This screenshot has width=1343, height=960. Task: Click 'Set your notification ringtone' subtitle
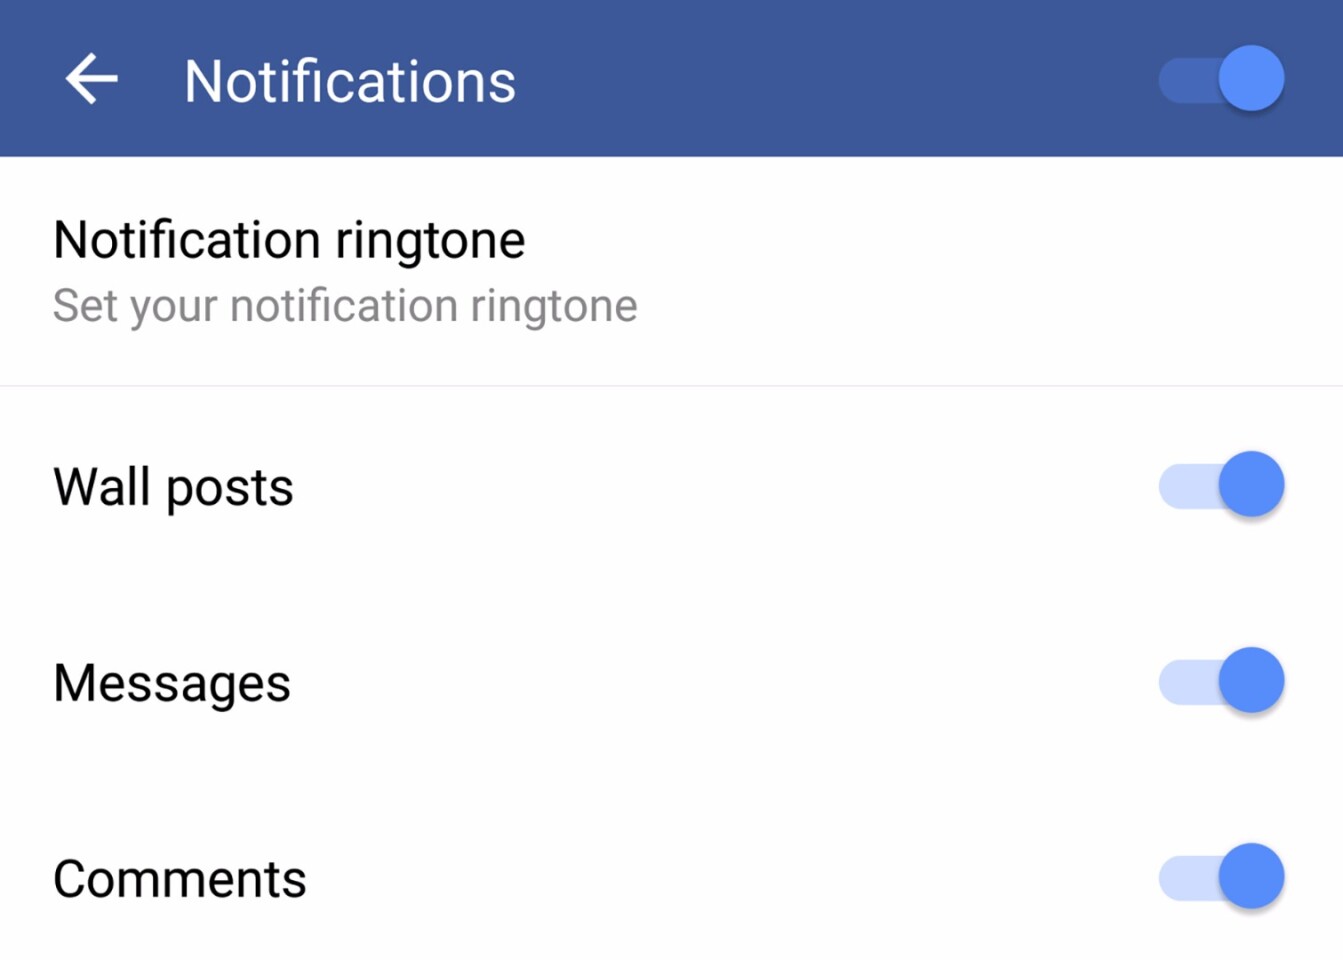point(345,306)
